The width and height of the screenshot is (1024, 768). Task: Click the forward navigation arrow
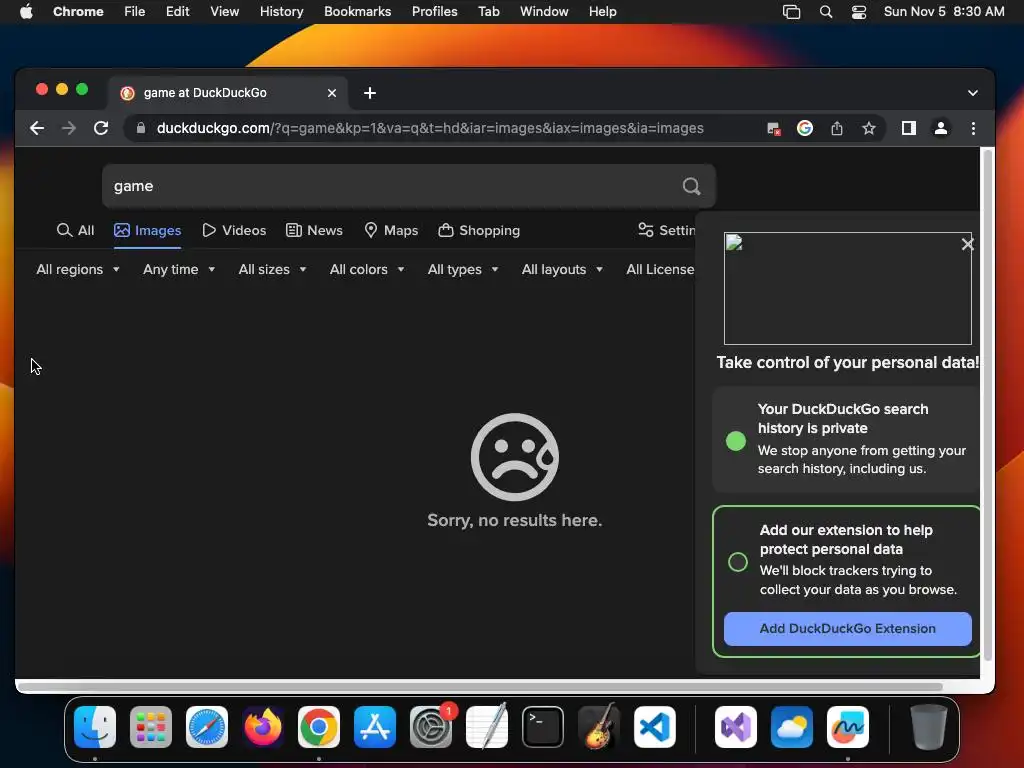click(69, 128)
